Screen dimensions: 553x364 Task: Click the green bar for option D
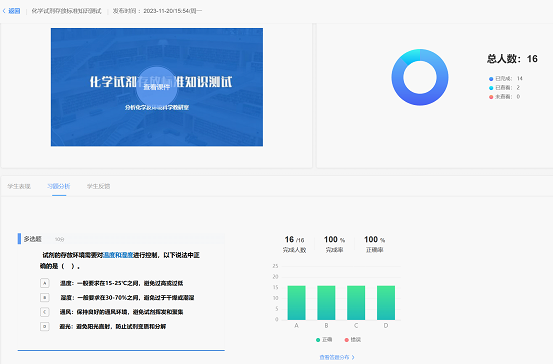click(x=386, y=303)
